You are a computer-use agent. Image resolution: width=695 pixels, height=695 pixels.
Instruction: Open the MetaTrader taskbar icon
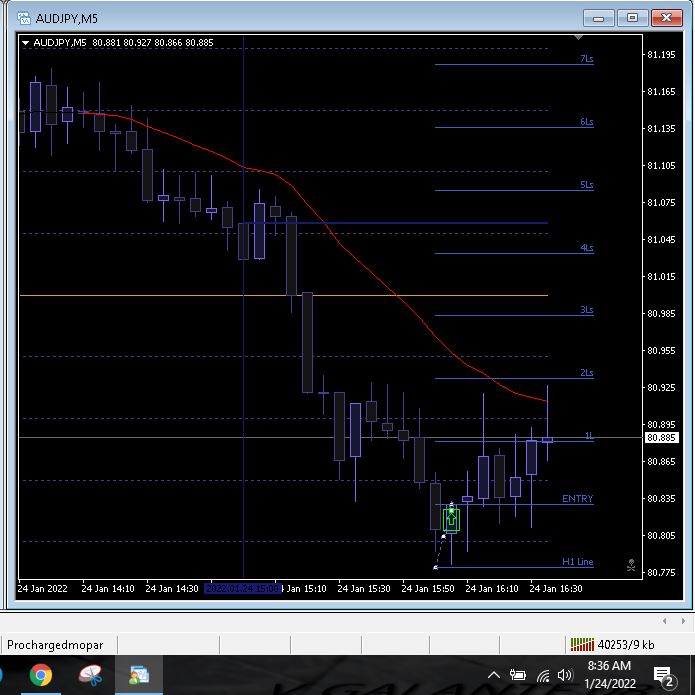(139, 675)
